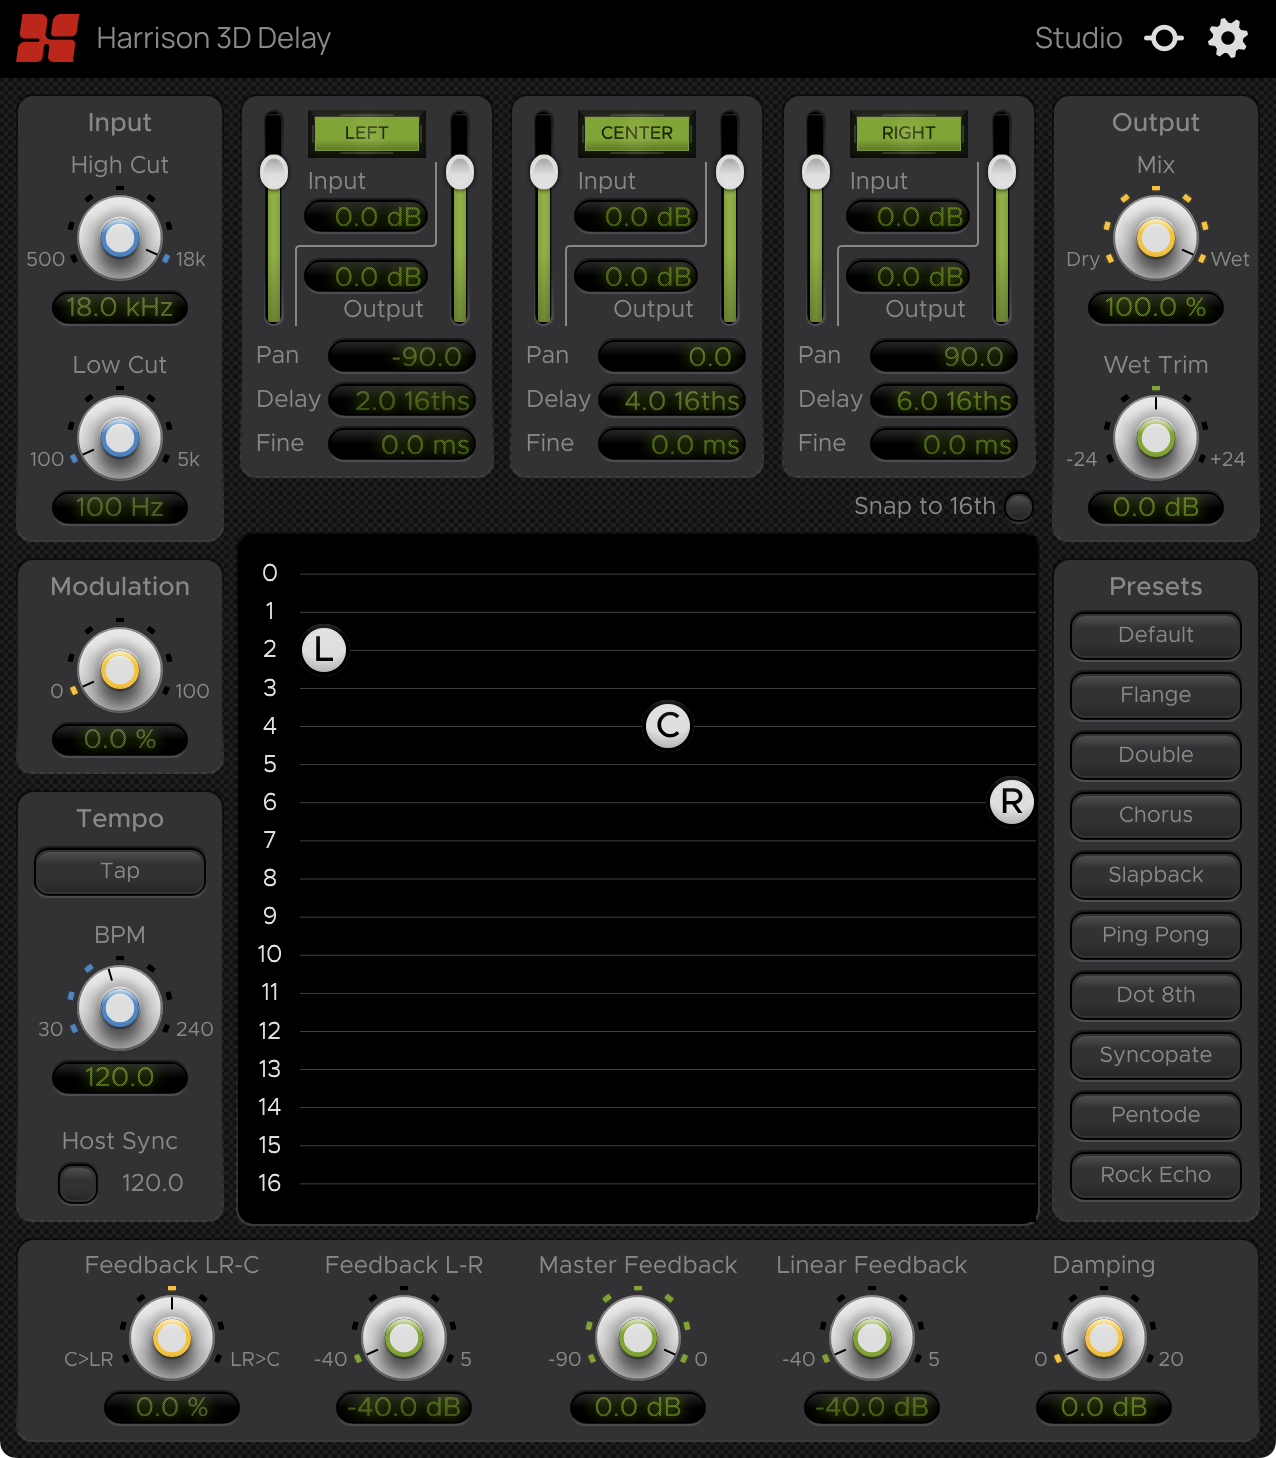Image resolution: width=1276 pixels, height=1458 pixels.
Task: Click the Center Delay 4.0 16ths field
Action: pos(672,401)
